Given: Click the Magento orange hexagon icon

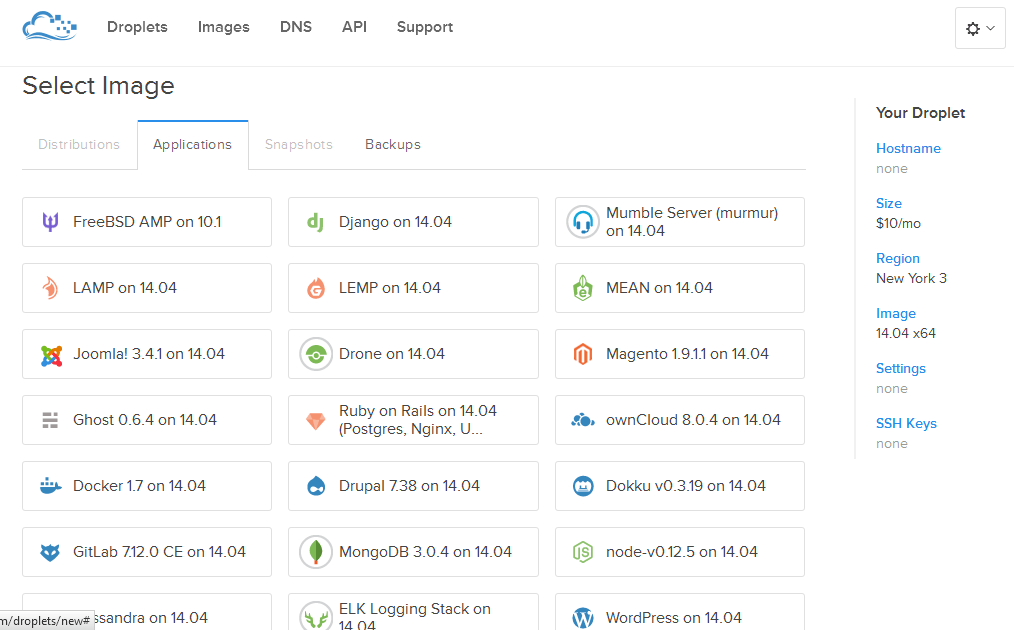Looking at the screenshot, I should 583,354.
